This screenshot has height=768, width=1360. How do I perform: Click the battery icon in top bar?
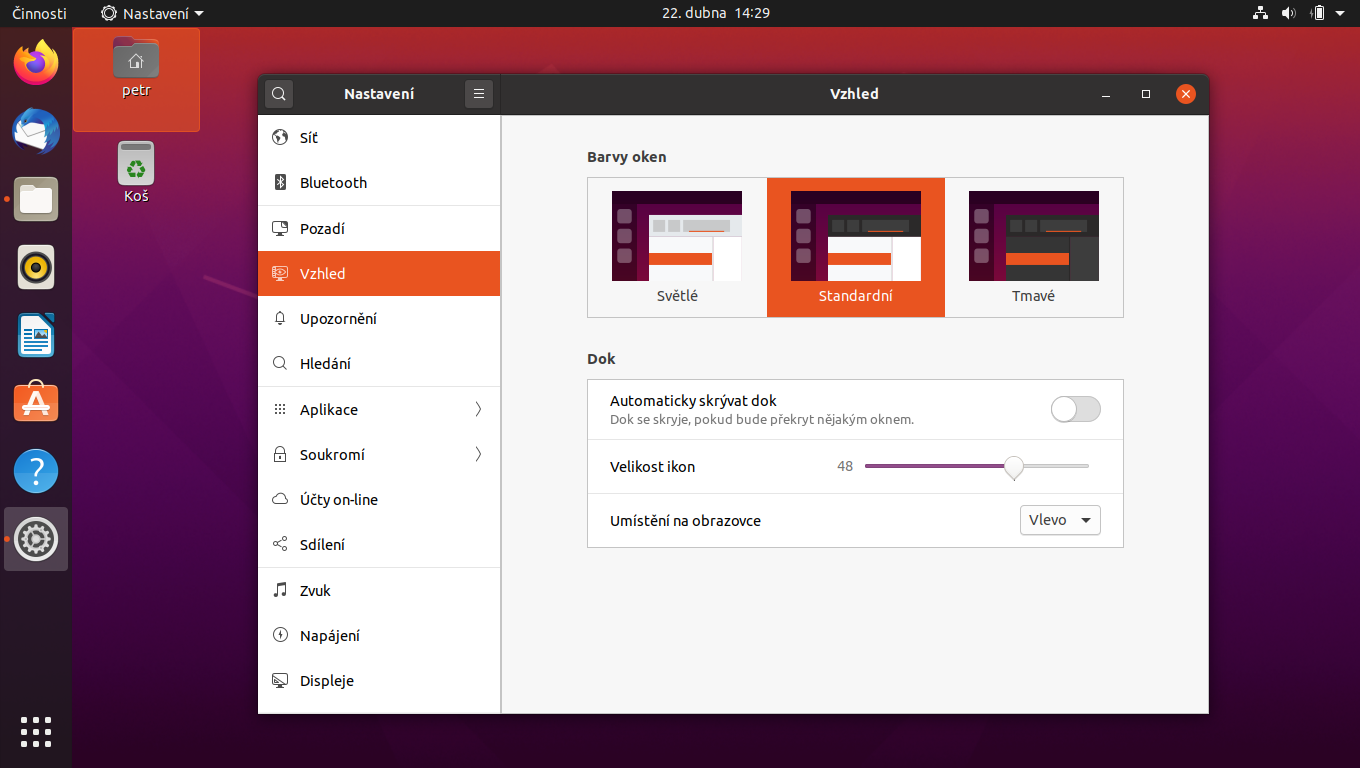[1318, 14]
